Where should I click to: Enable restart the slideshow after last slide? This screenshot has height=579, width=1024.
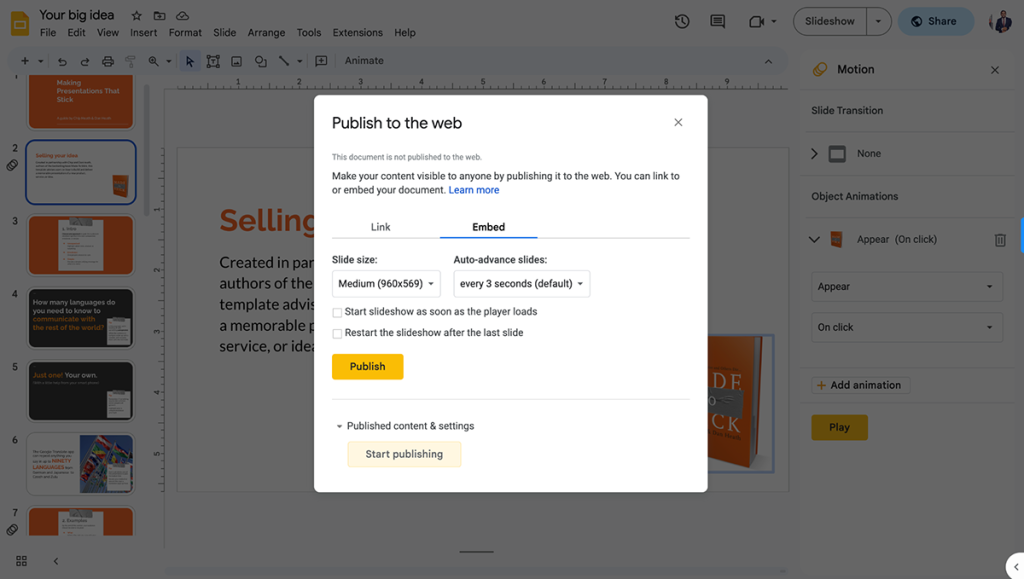337,334
